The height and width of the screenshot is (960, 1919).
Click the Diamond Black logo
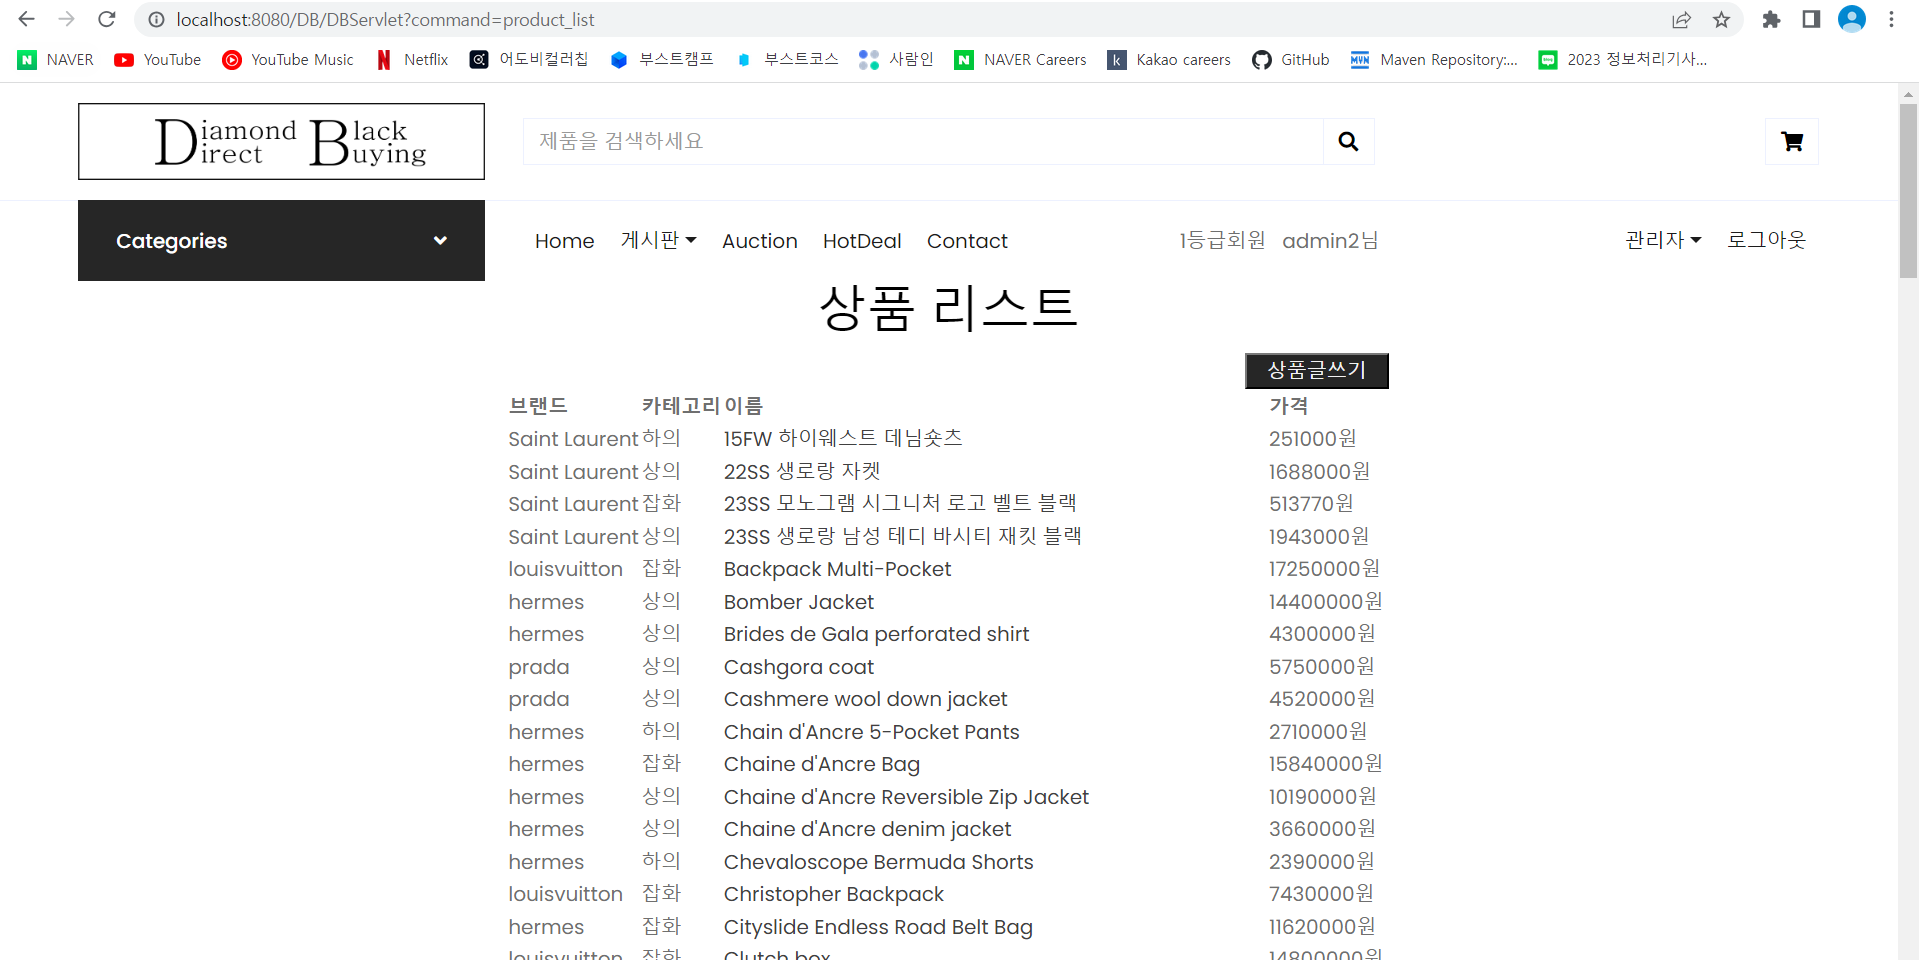[281, 141]
